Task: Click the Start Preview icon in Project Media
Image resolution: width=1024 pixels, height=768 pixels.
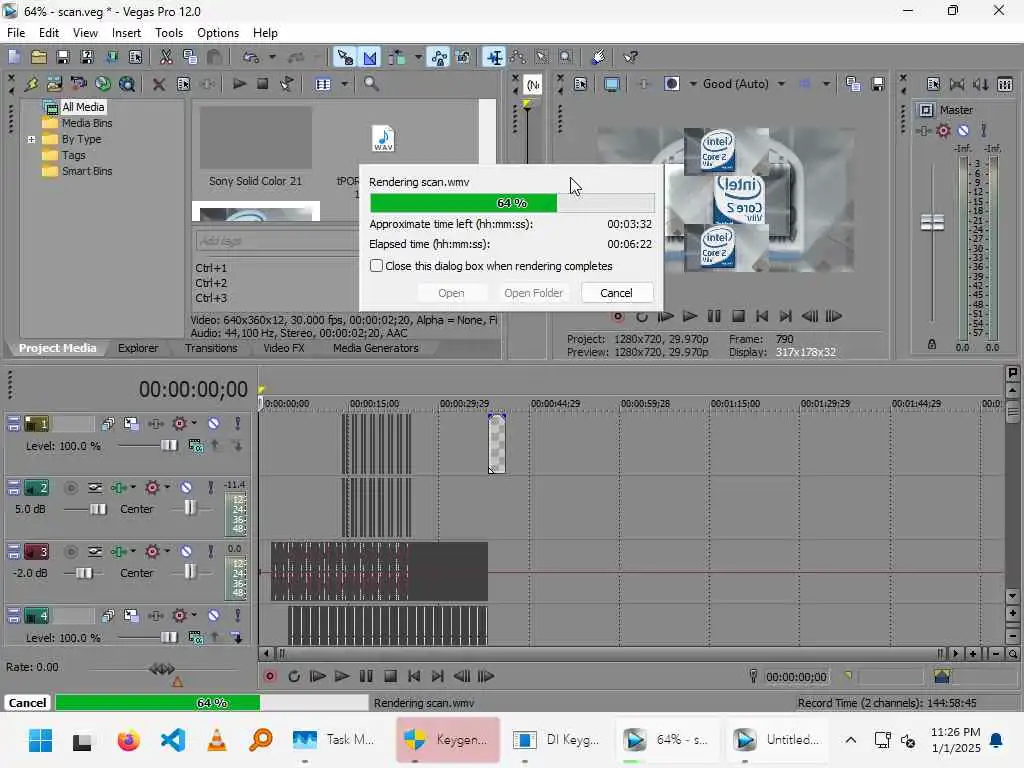Action: click(239, 84)
